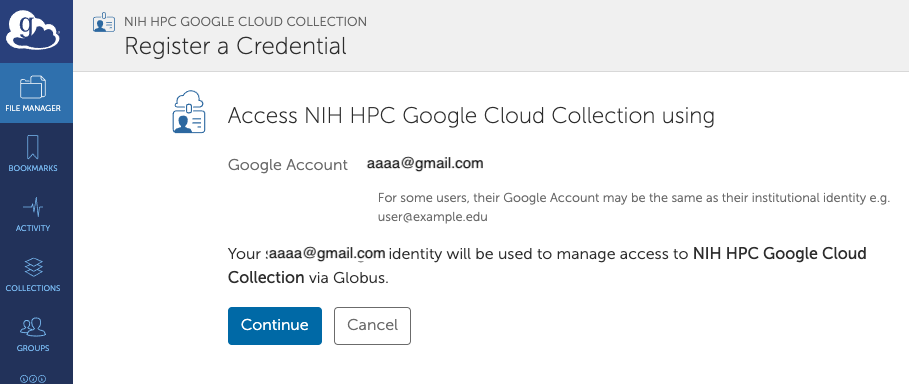Screen dimensions: 909x384
Task: Click the small credential badge icon in header
Action: 104,23
